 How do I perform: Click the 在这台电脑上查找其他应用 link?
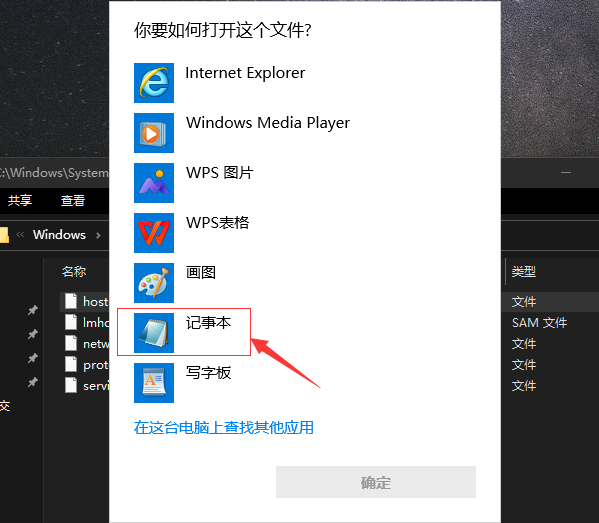click(x=223, y=427)
